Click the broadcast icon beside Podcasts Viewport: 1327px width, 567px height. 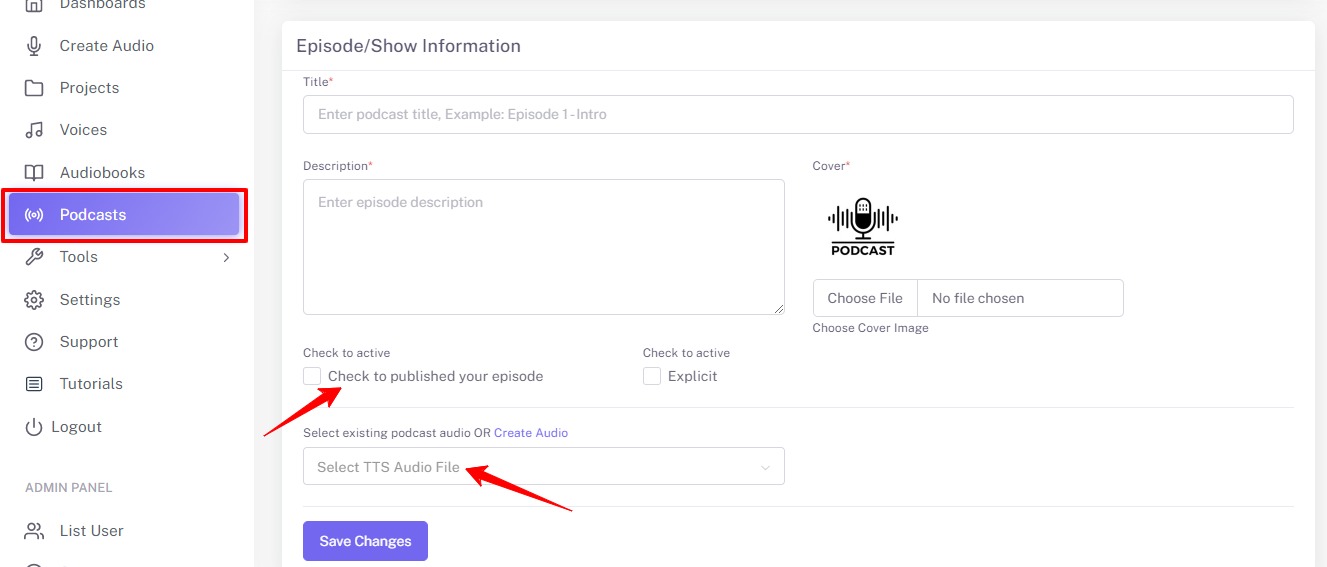(x=34, y=215)
